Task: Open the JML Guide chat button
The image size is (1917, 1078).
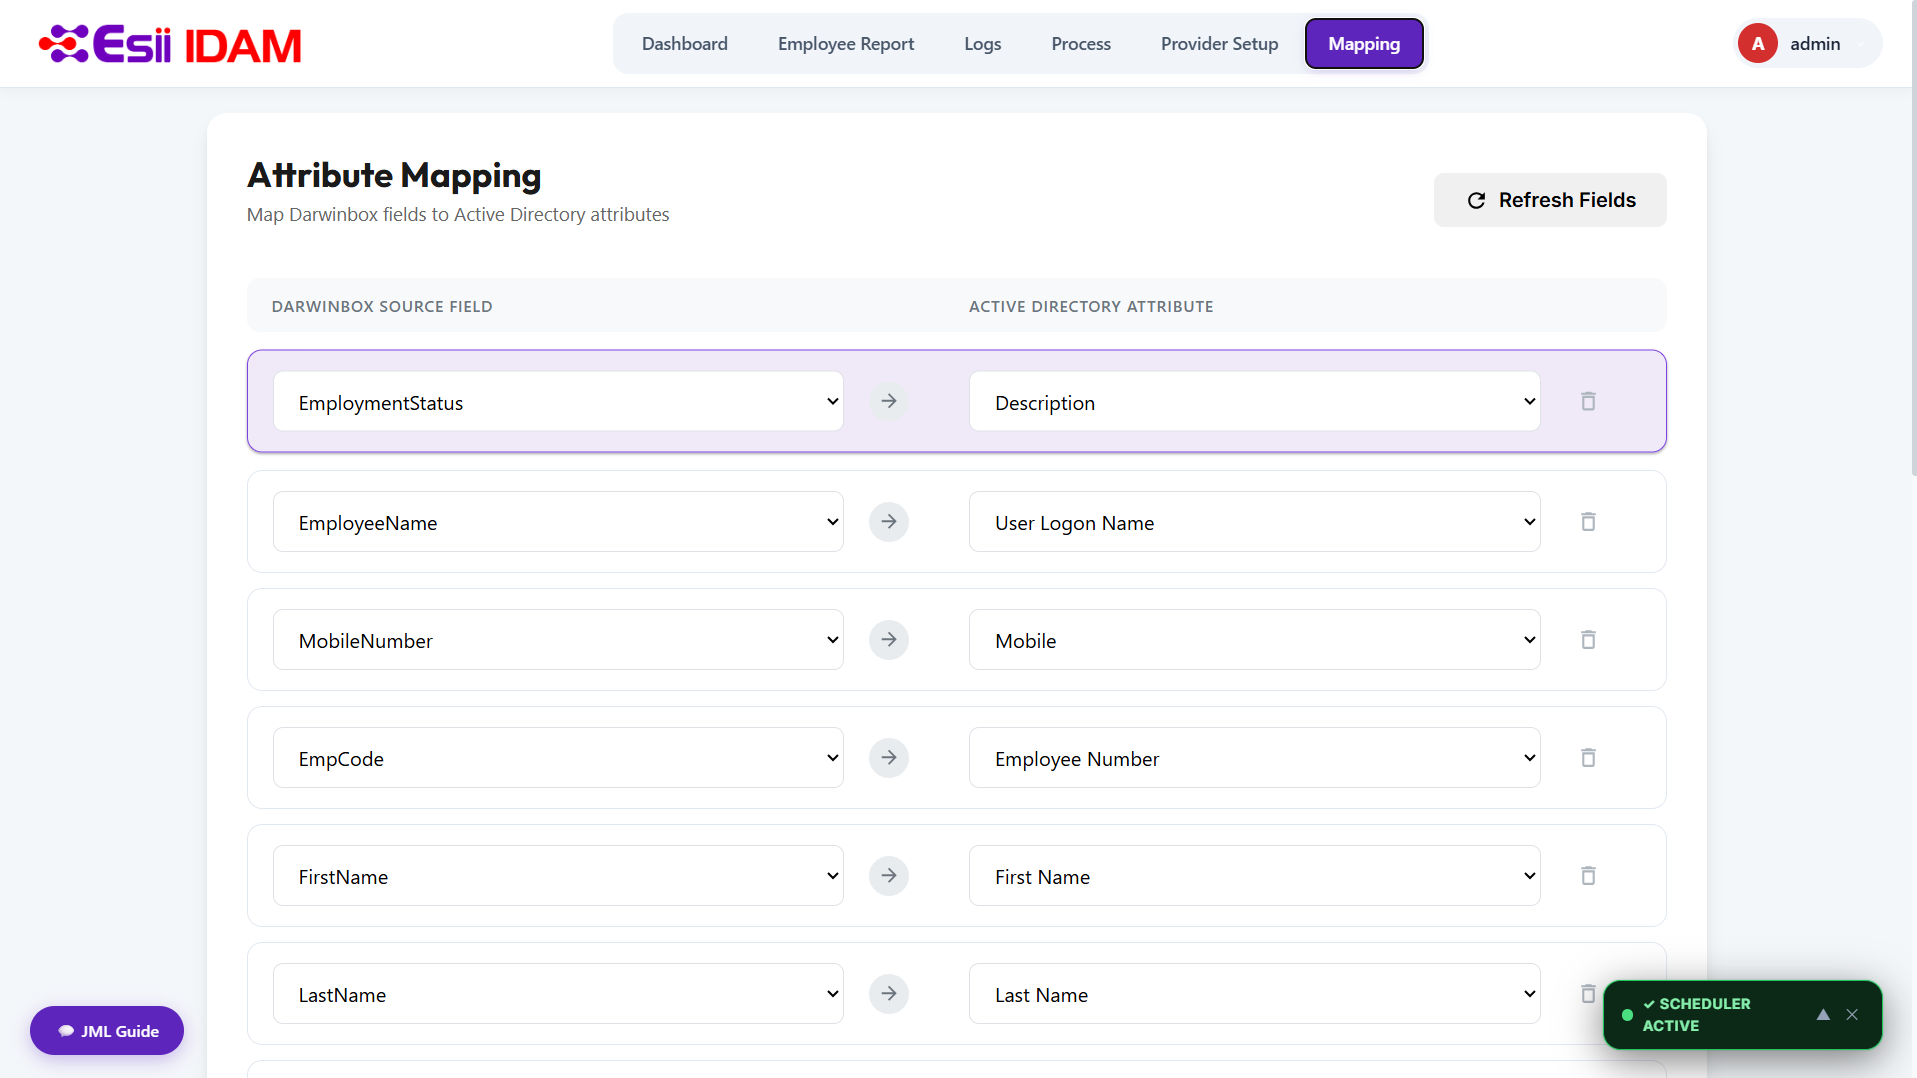Action: pyautogui.click(x=107, y=1031)
